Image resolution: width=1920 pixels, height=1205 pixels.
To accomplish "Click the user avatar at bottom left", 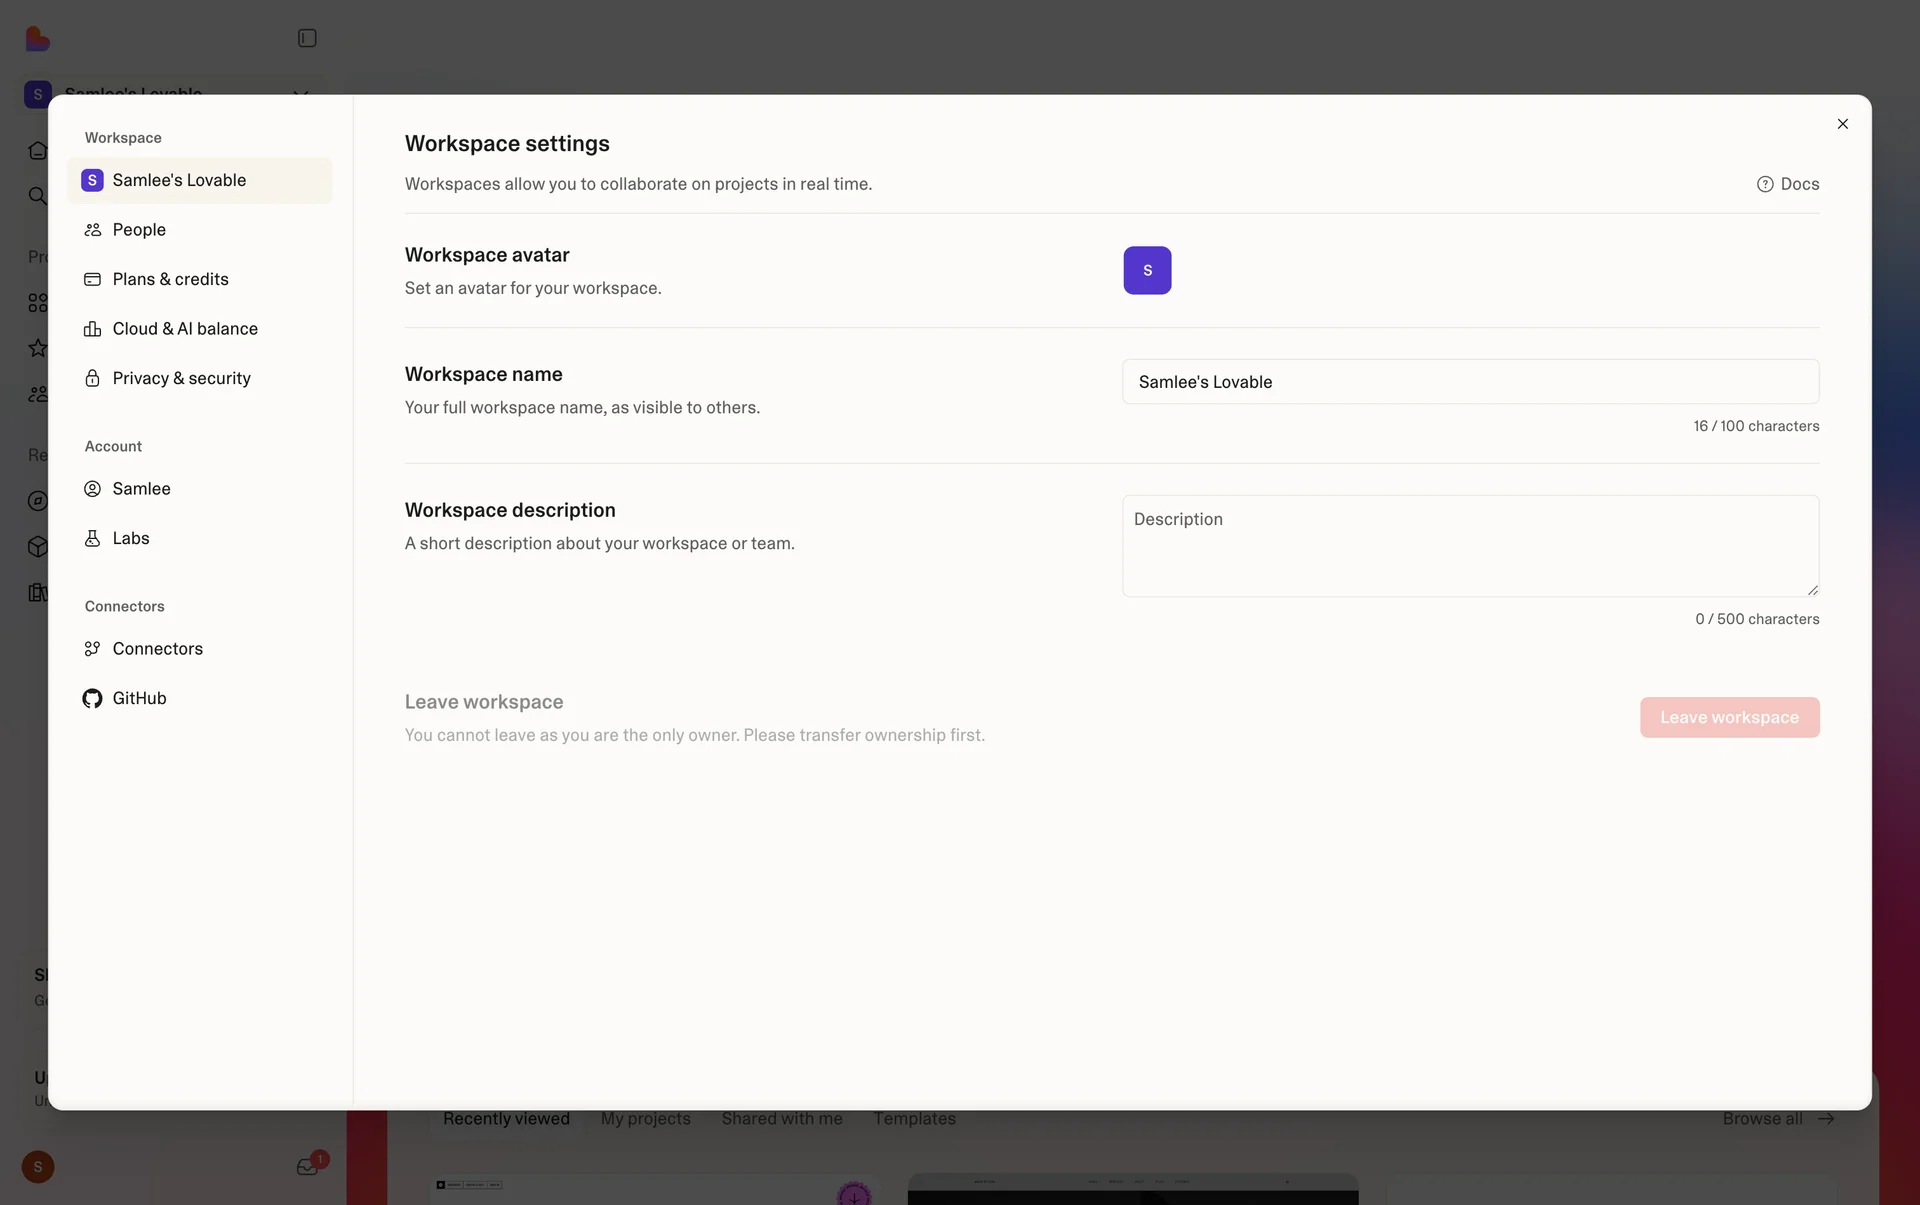I will point(38,1167).
